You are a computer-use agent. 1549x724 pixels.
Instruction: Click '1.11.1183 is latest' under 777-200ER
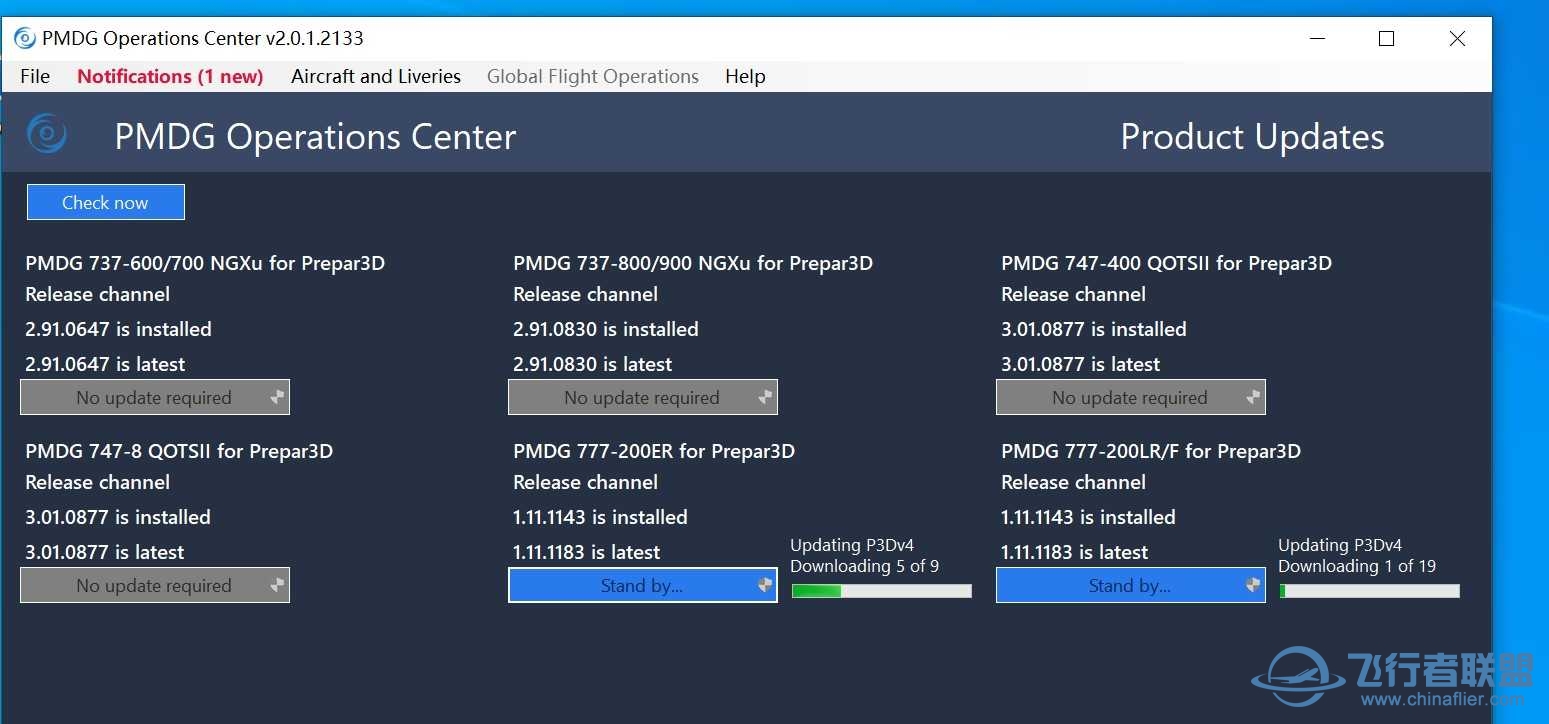[587, 552]
